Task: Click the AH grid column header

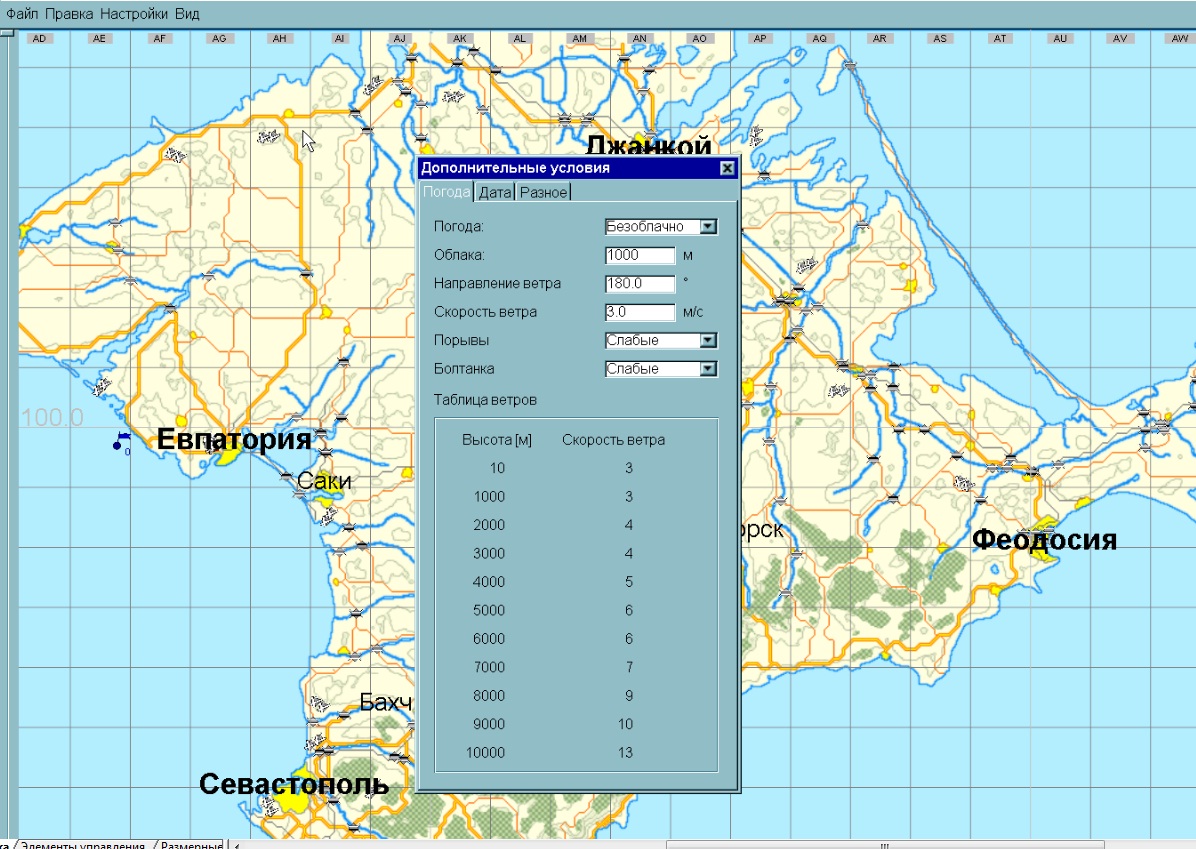Action: [x=279, y=38]
